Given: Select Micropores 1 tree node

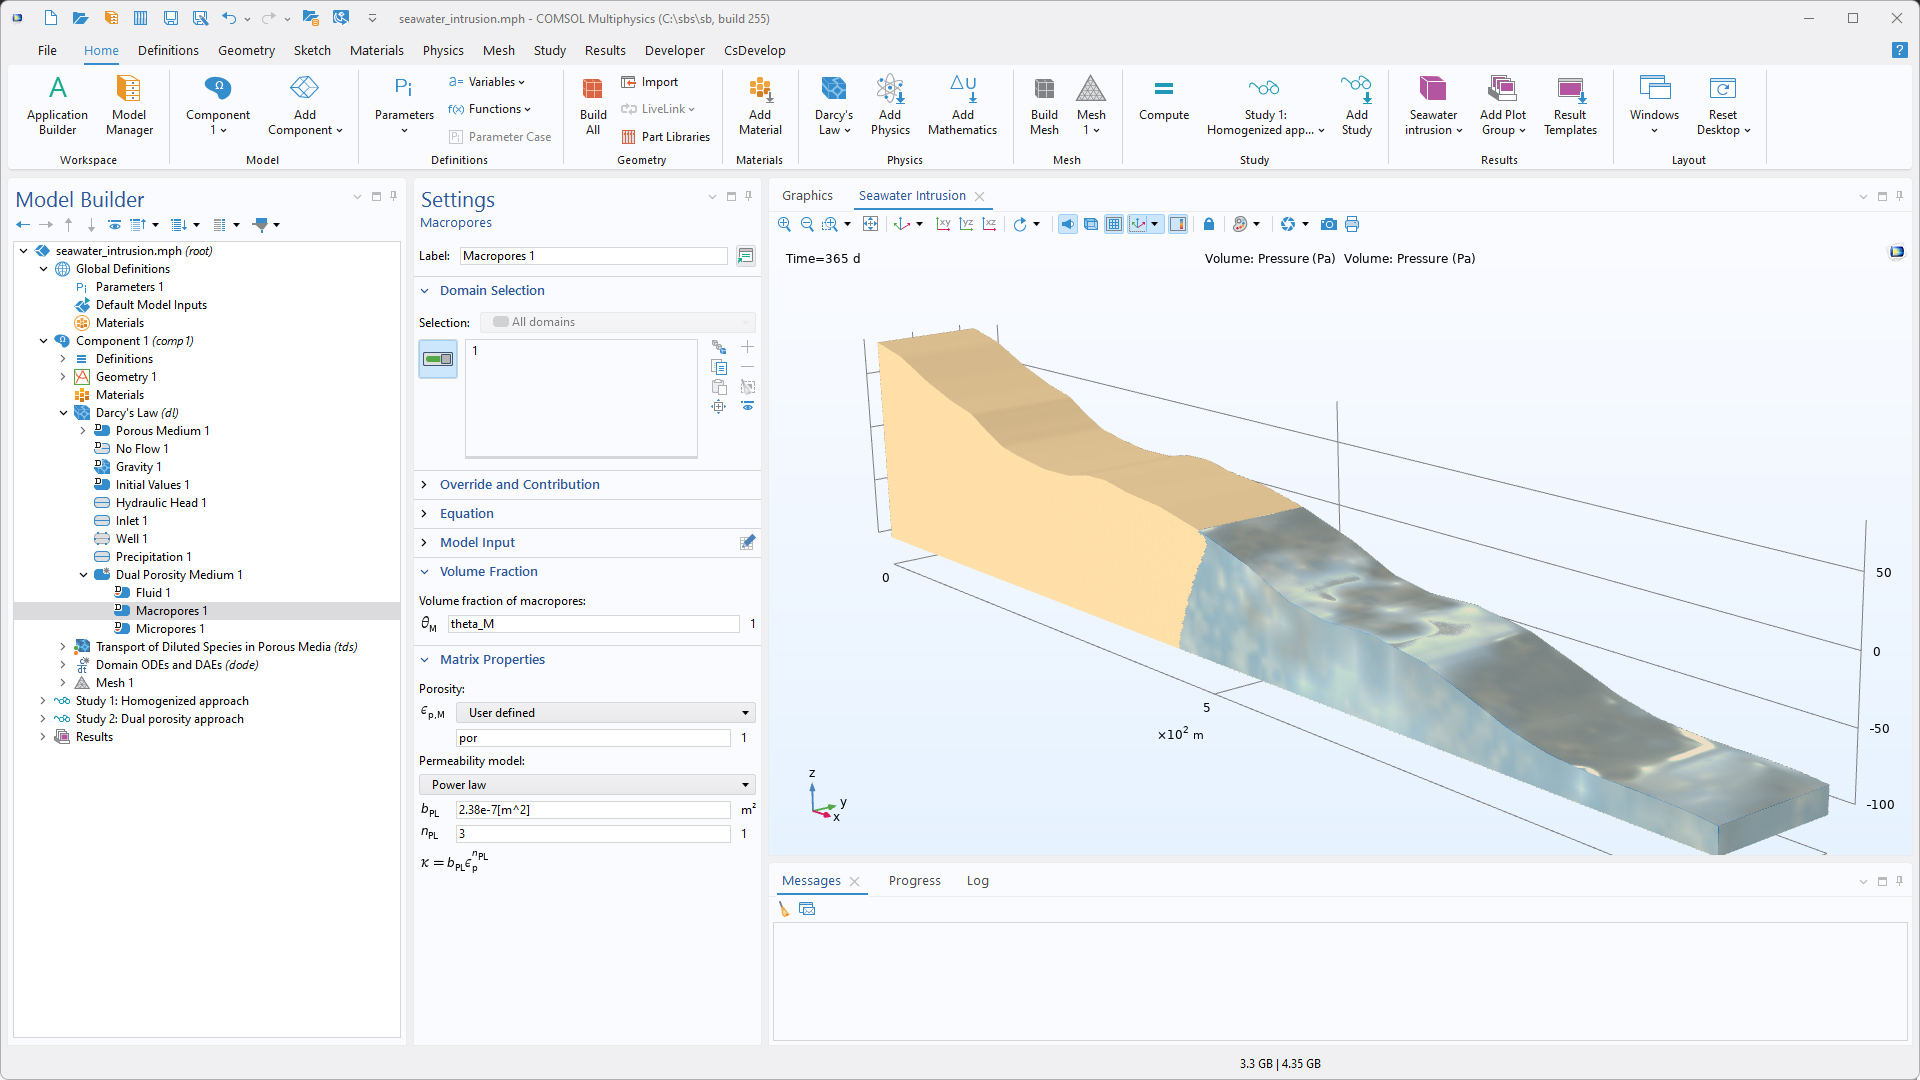Looking at the screenshot, I should (169, 629).
